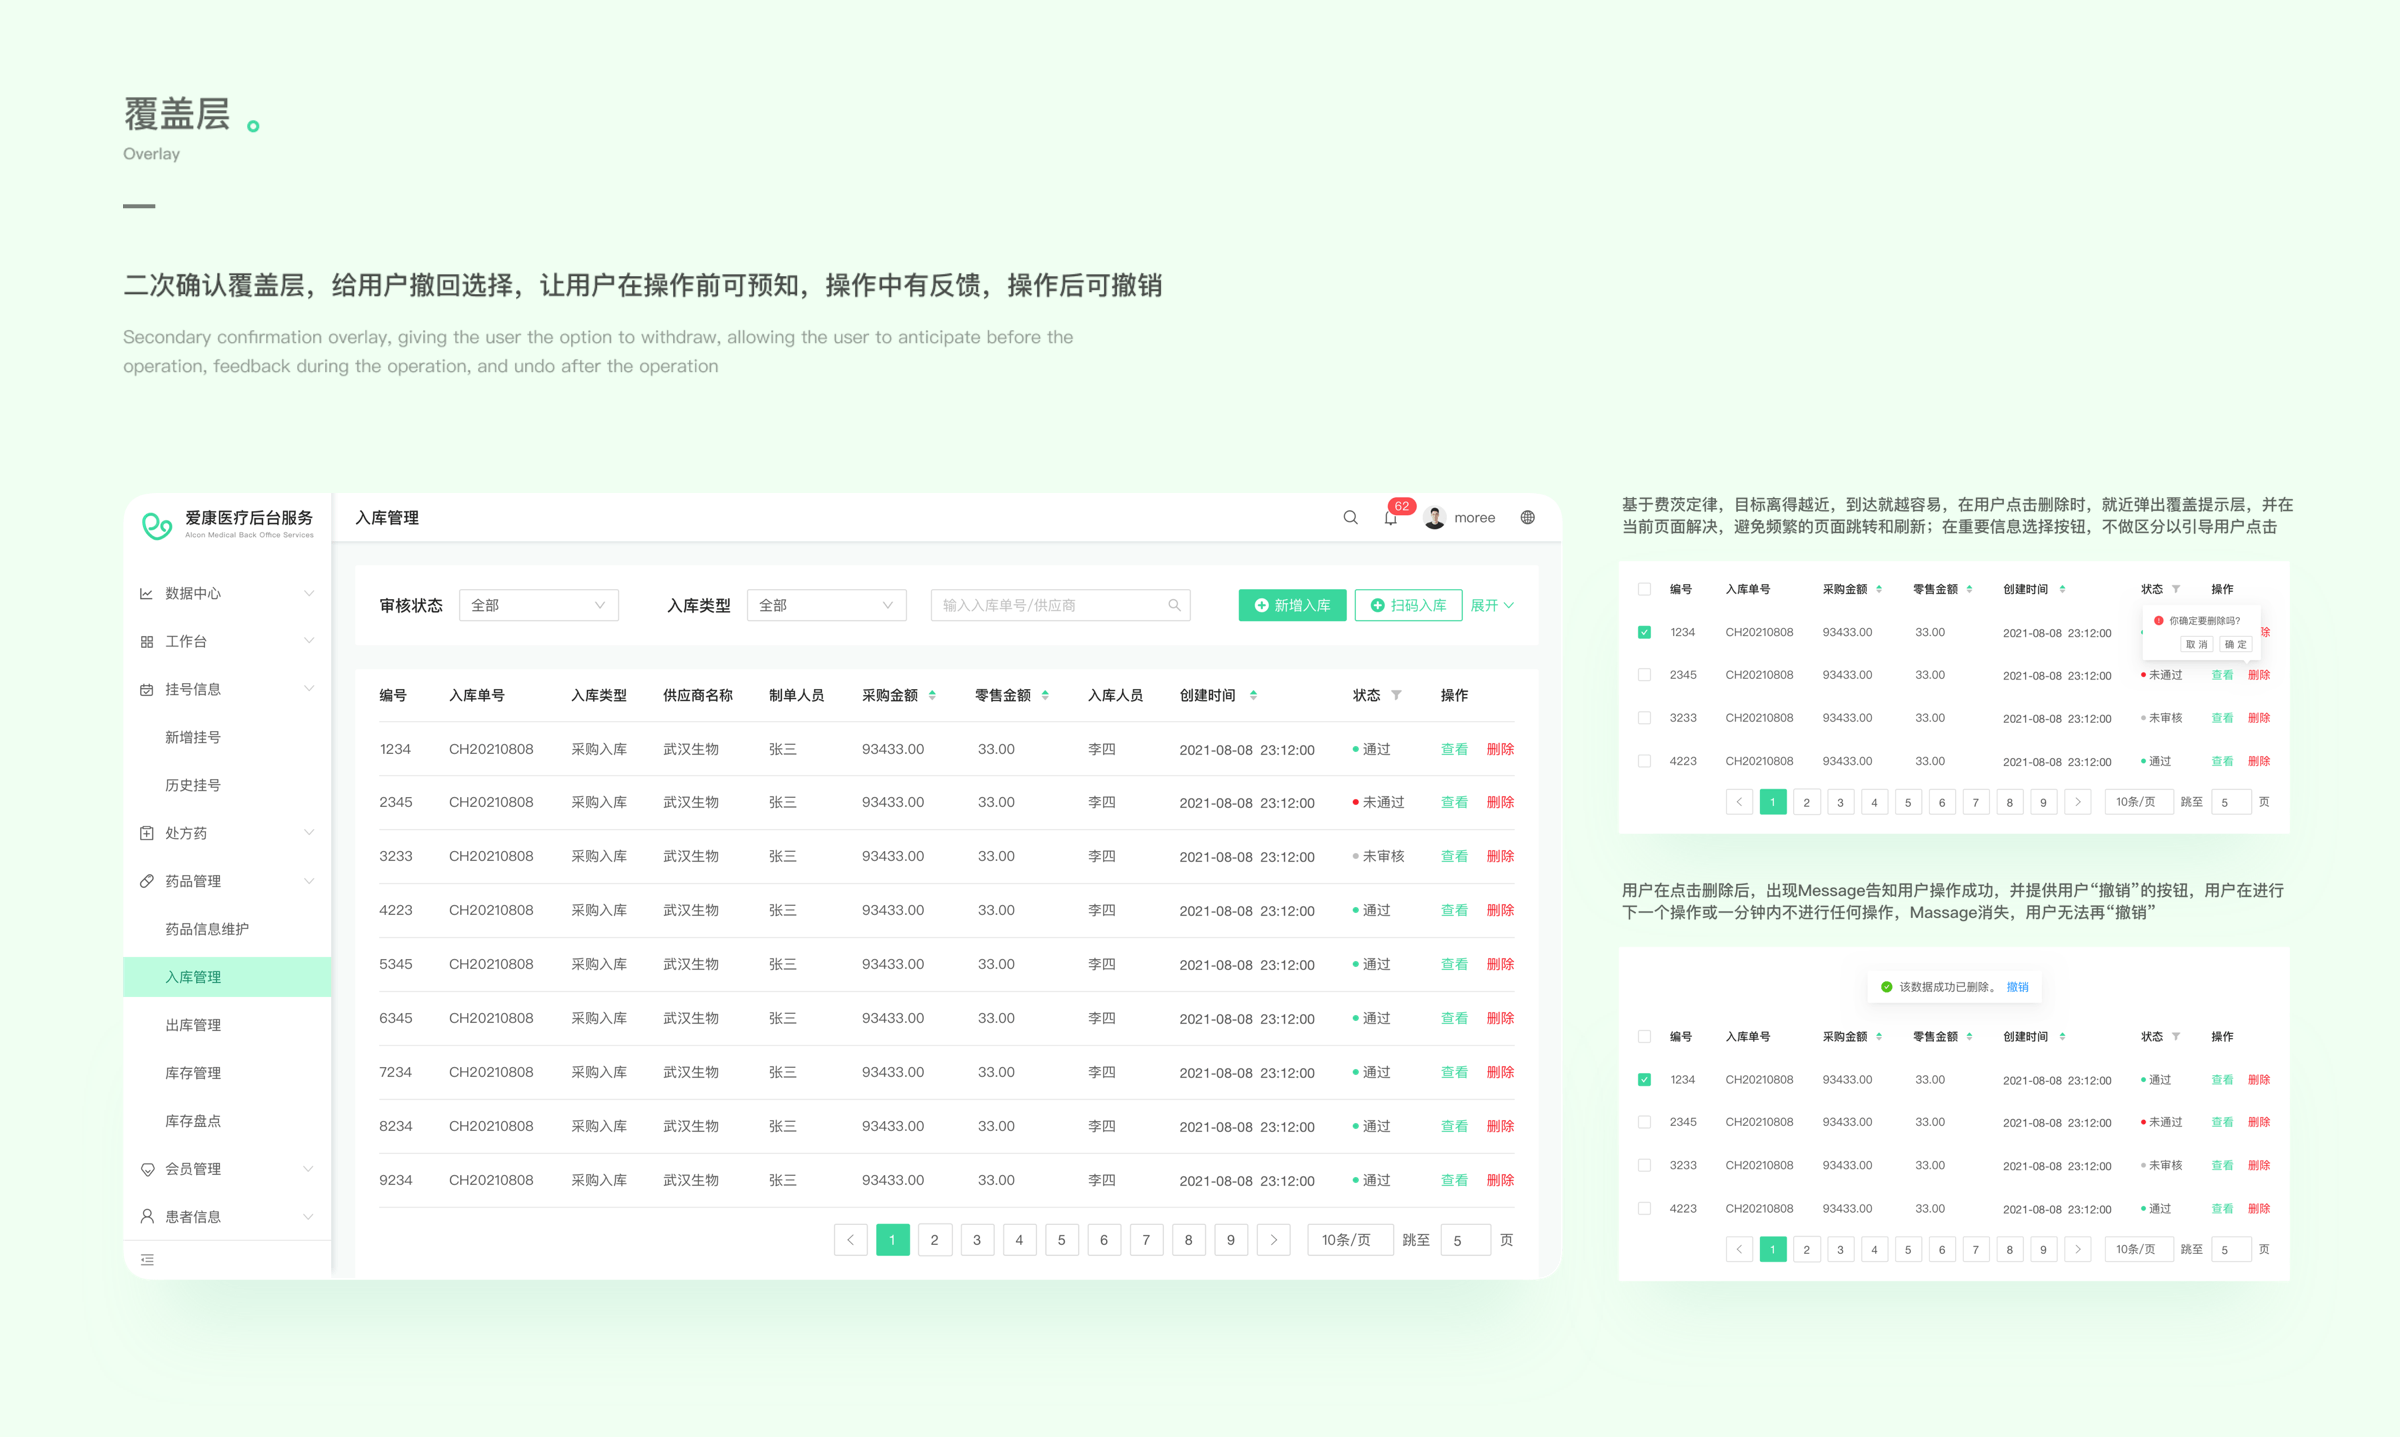Viewport: 2400px width, 1437px height.
Task: Sort 采购金额 in the delete-confirmation example table
Action: pyautogui.click(x=1879, y=589)
